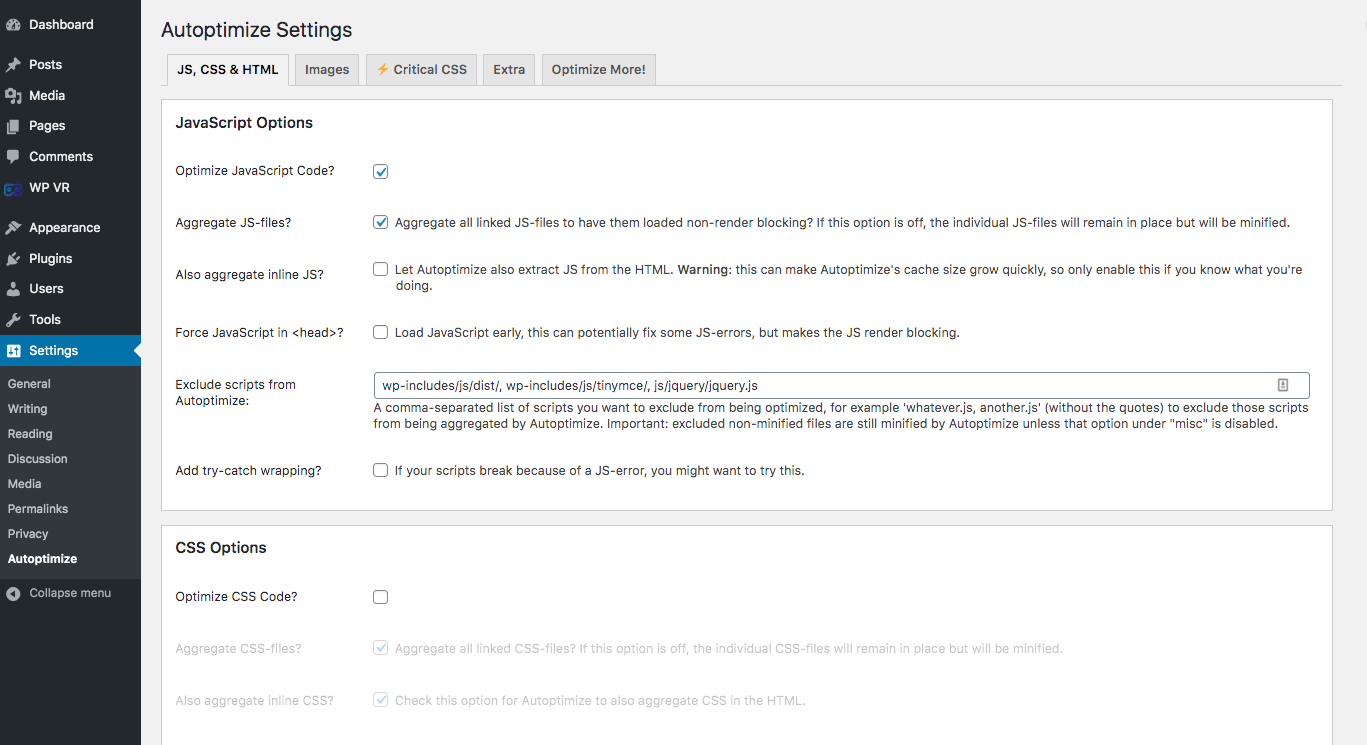Image resolution: width=1367 pixels, height=745 pixels.
Task: Click Settings in sidebar
Action: coord(70,351)
